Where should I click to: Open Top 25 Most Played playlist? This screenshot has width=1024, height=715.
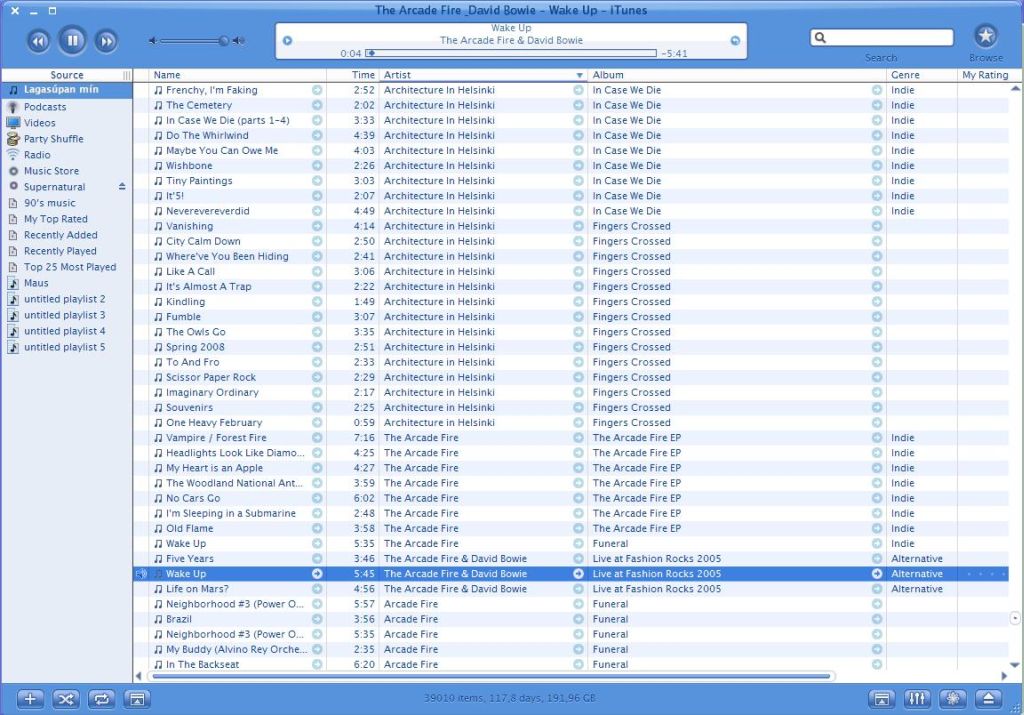click(67, 266)
